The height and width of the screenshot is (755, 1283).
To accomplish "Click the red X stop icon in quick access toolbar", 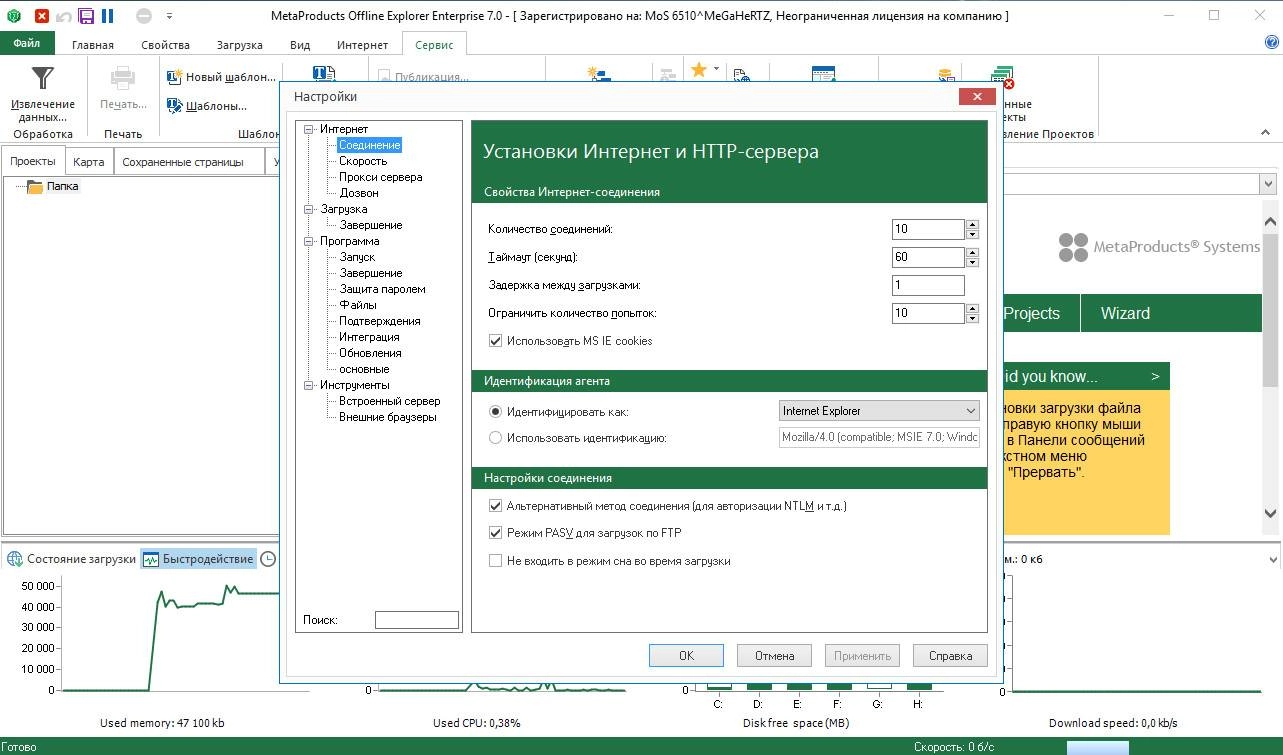I will 41,16.
